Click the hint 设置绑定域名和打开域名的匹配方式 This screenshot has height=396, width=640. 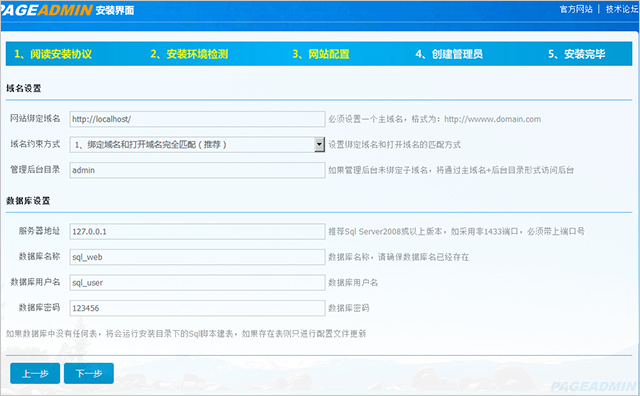click(395, 145)
